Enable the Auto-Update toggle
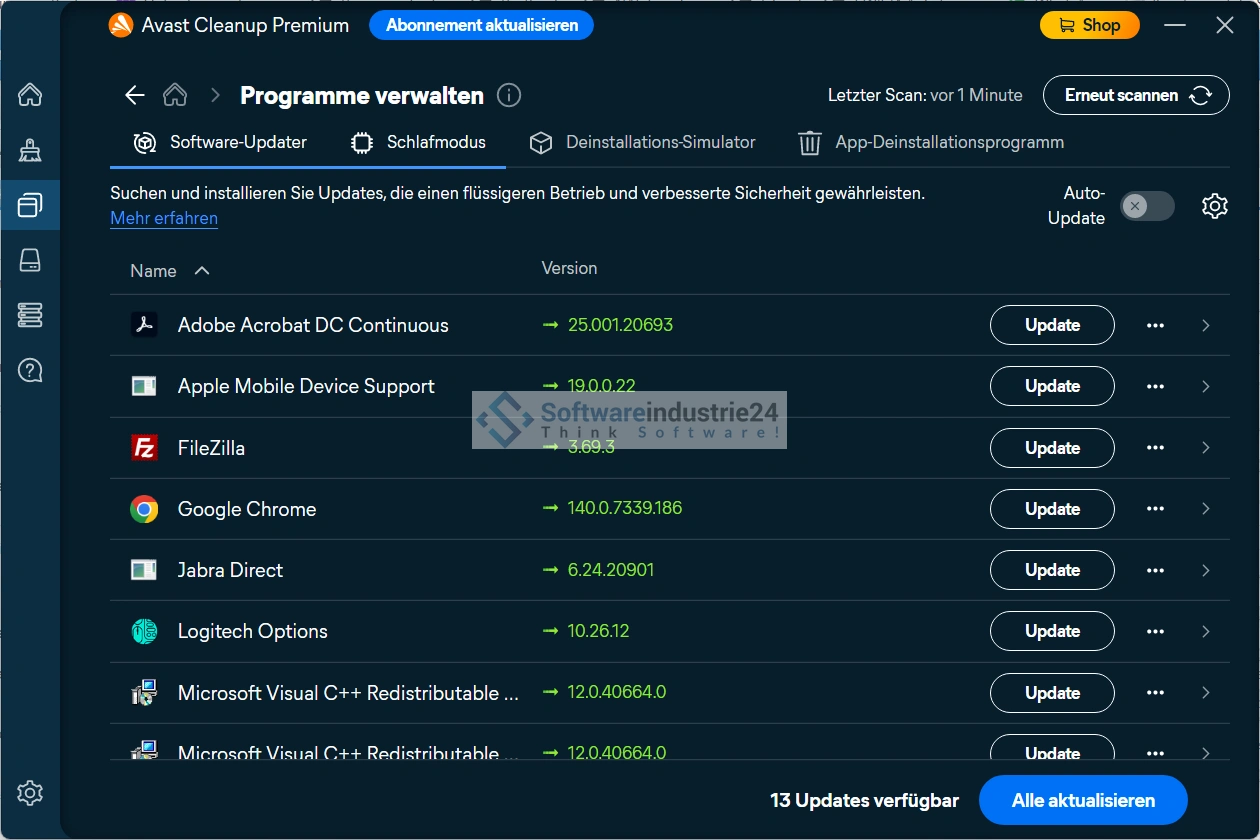 click(1146, 206)
